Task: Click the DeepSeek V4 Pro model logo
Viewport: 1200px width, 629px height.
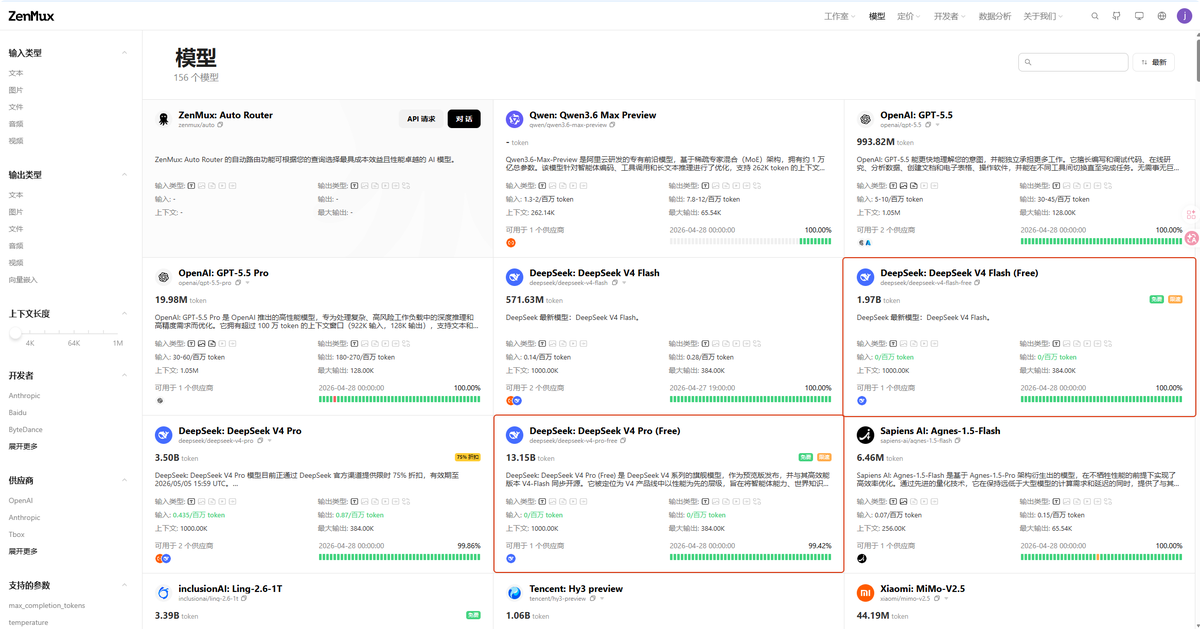Action: pos(163,435)
